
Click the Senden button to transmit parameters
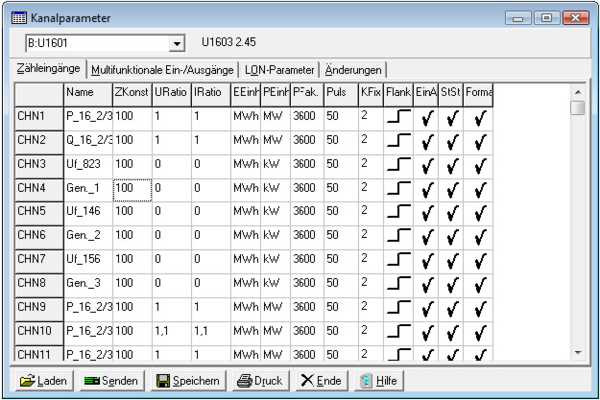[x=110, y=381]
